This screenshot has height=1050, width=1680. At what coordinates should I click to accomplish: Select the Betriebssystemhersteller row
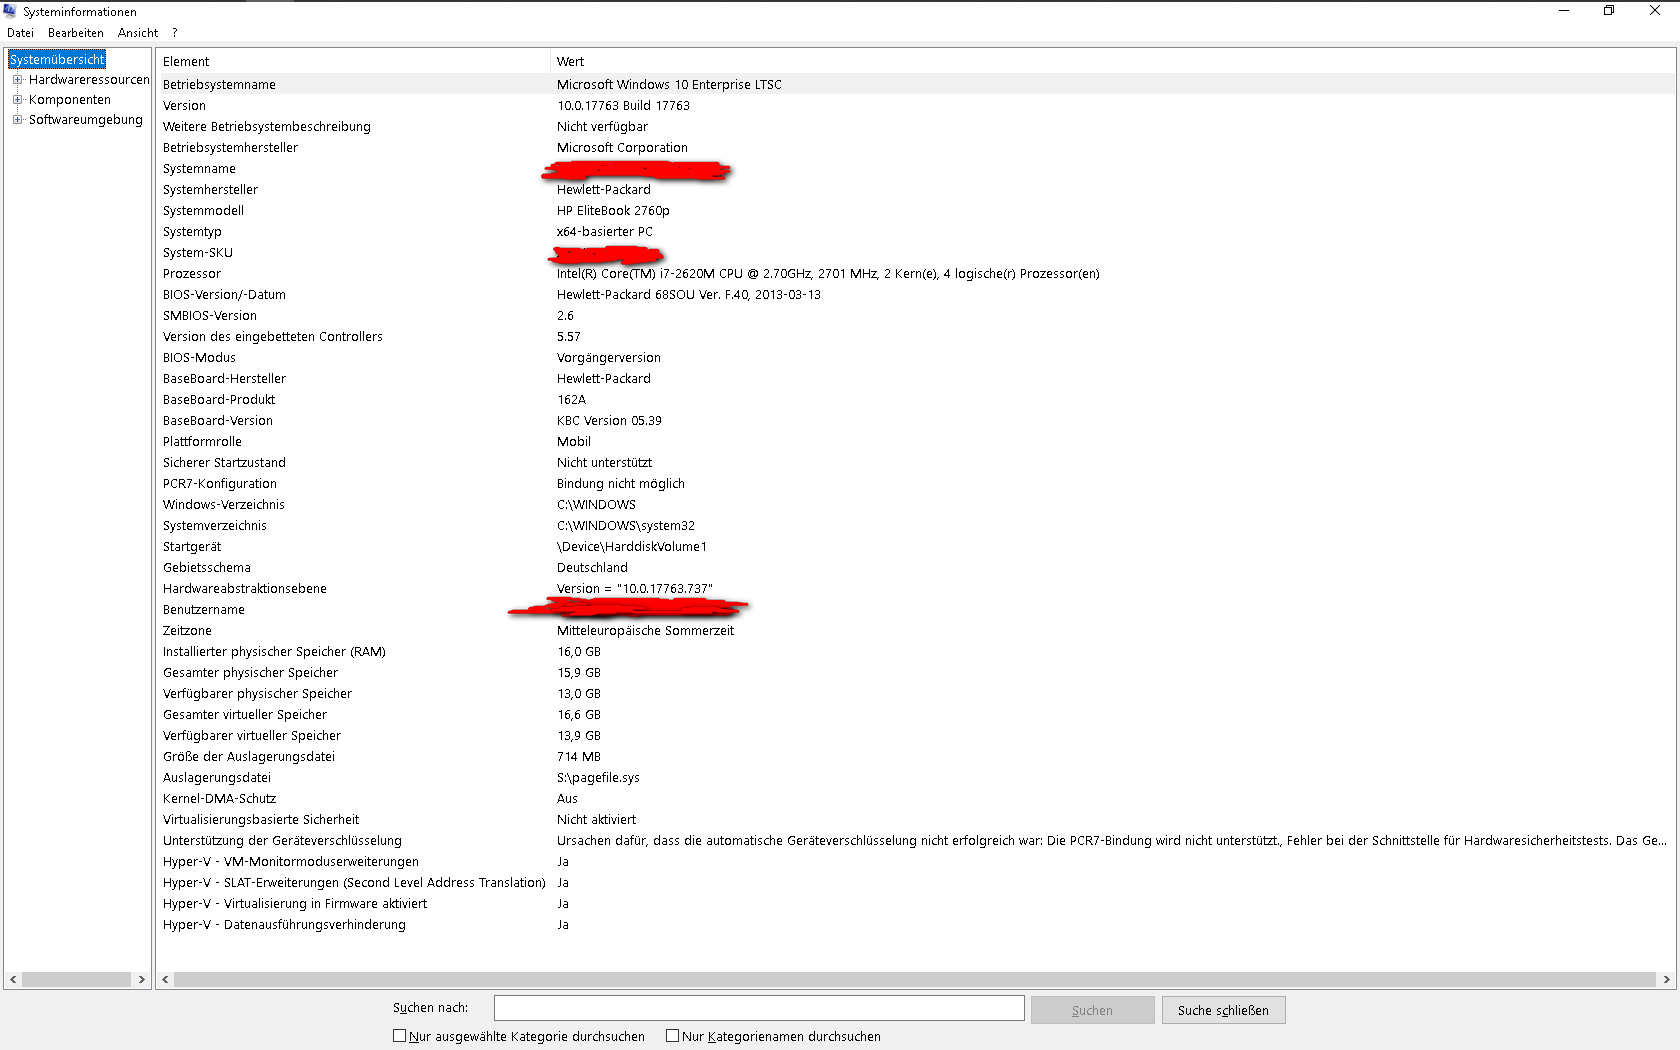pos(915,148)
